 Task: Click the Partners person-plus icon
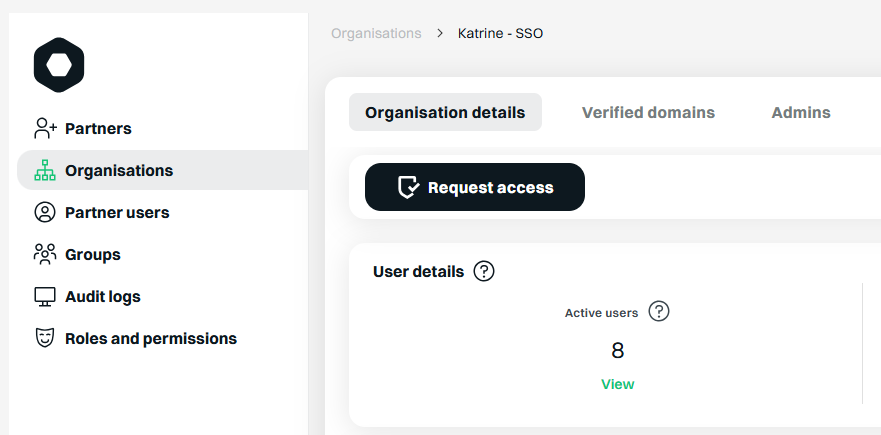point(45,128)
